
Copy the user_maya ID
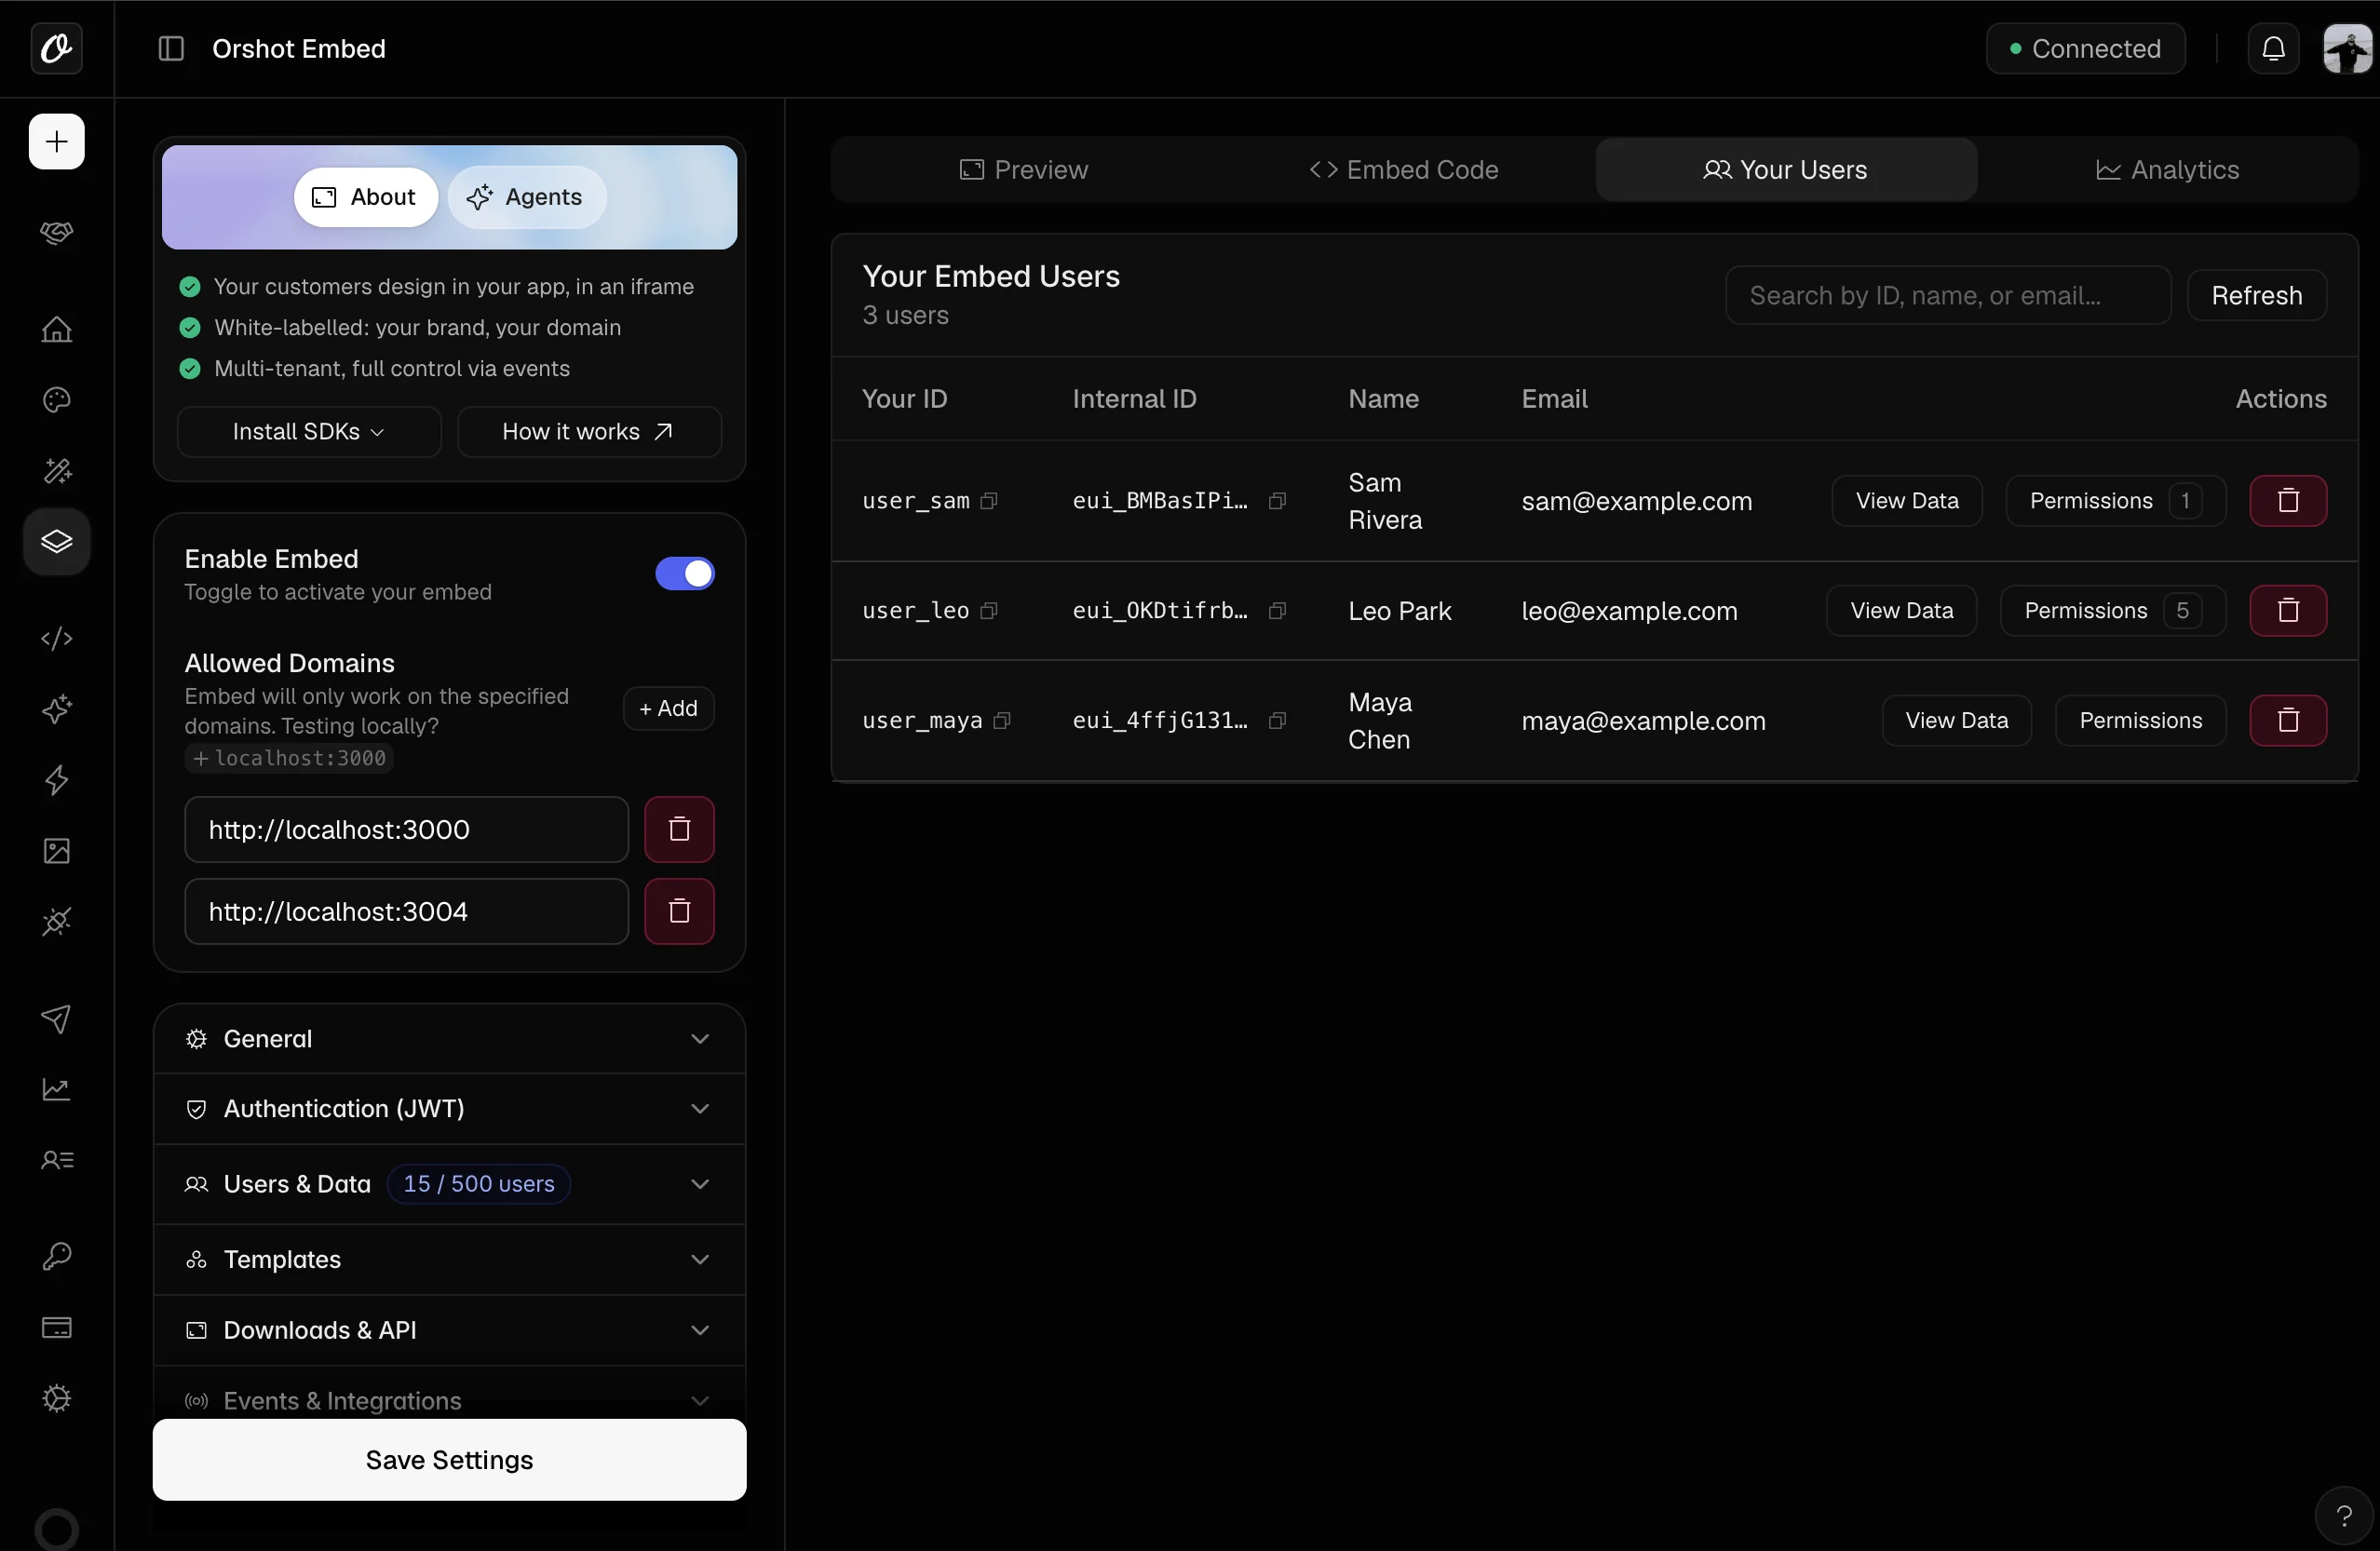[1002, 721]
